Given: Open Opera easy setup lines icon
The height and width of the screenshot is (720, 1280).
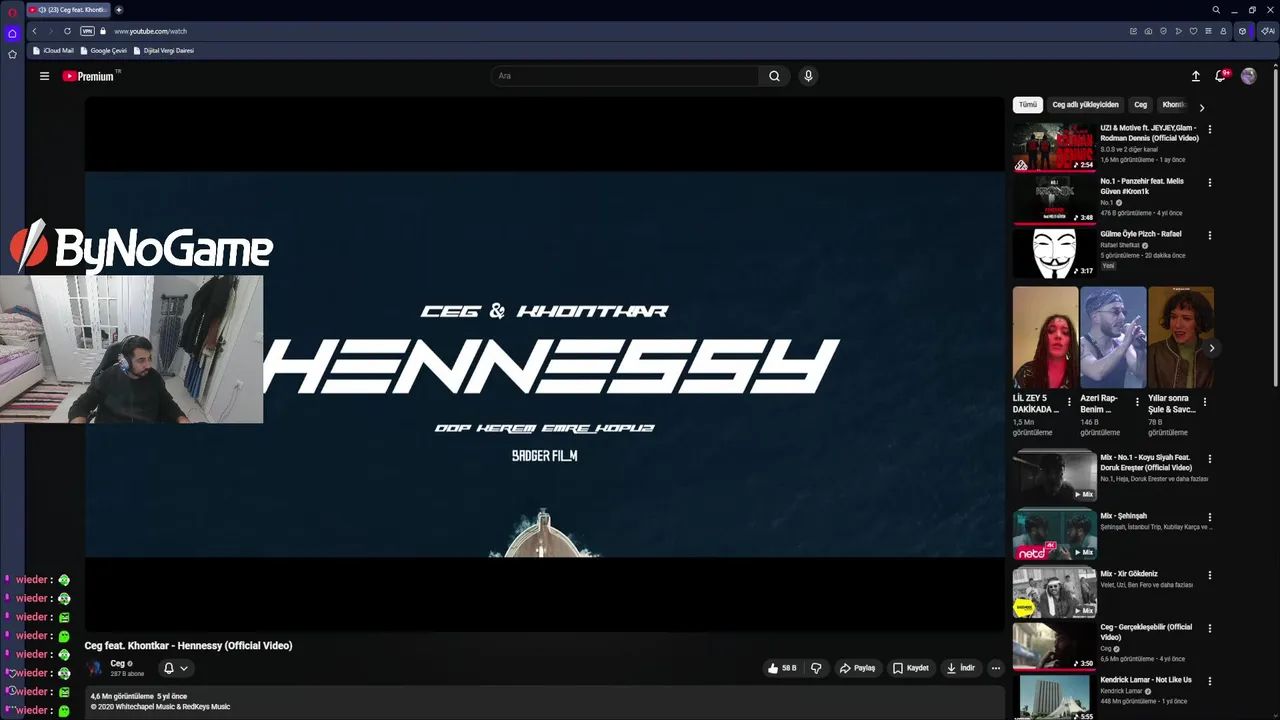Looking at the screenshot, I should [1208, 31].
